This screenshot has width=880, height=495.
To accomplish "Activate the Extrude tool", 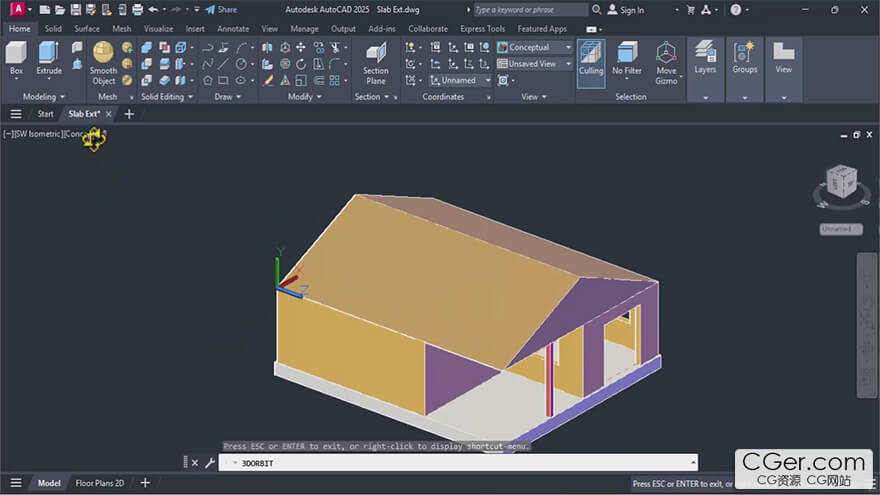I will click(49, 58).
